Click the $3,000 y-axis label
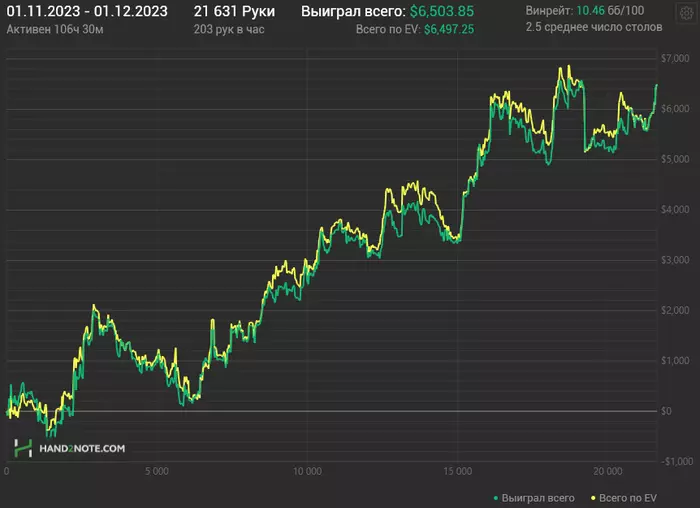Viewport: 700px width, 508px height. [x=675, y=260]
